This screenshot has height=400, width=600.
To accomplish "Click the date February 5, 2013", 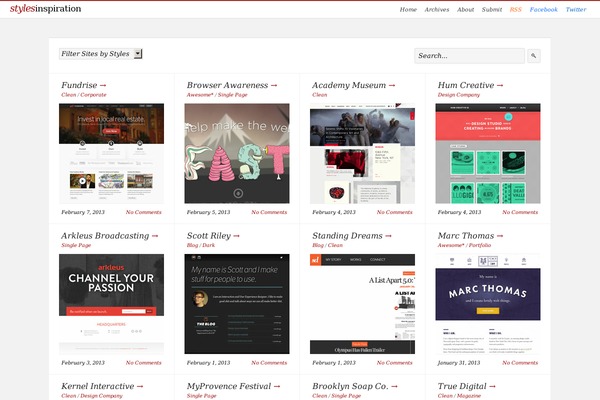I will pyautogui.click(x=208, y=212).
